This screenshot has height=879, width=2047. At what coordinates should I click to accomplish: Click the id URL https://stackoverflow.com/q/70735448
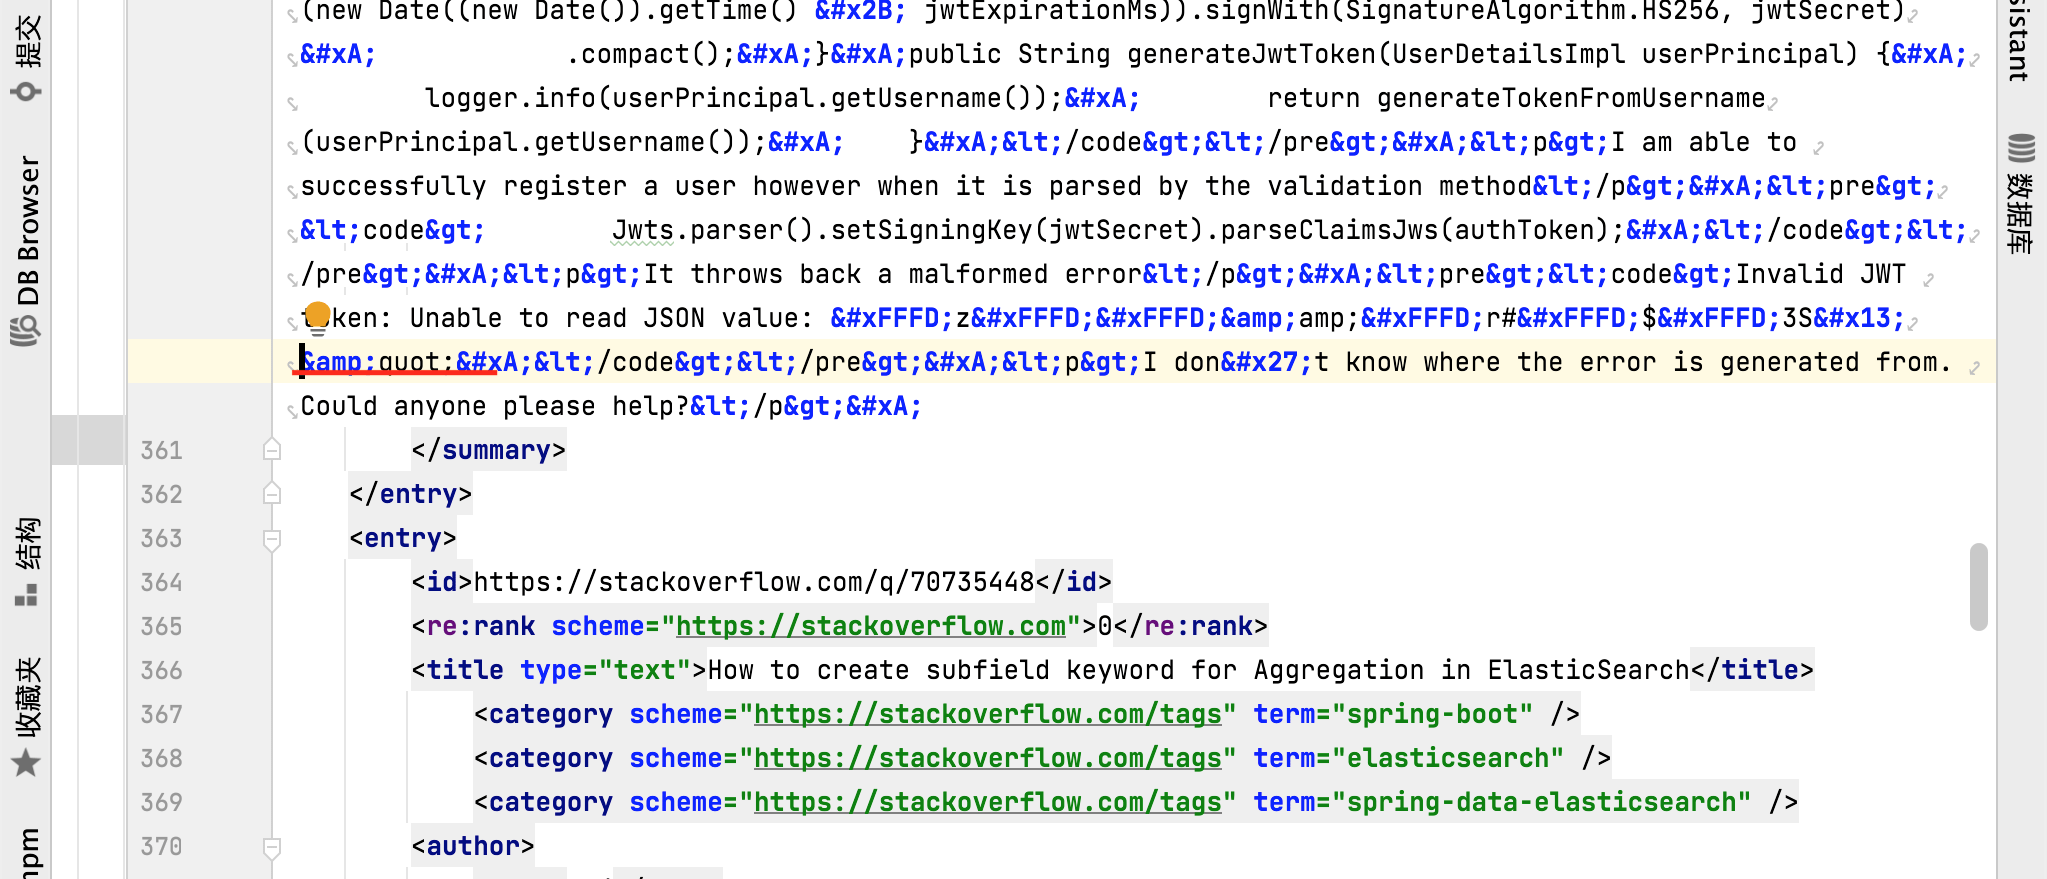point(754,582)
